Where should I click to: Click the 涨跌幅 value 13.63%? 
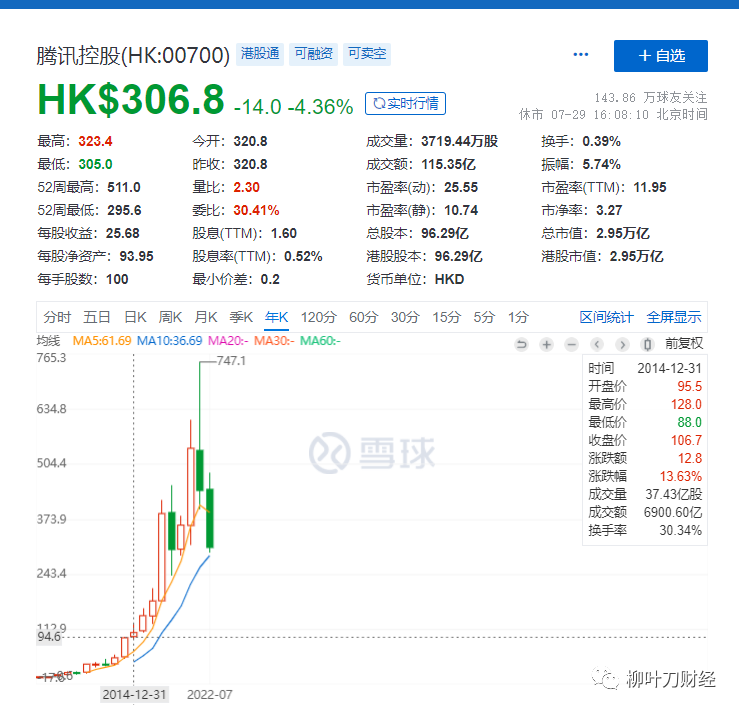click(x=681, y=476)
